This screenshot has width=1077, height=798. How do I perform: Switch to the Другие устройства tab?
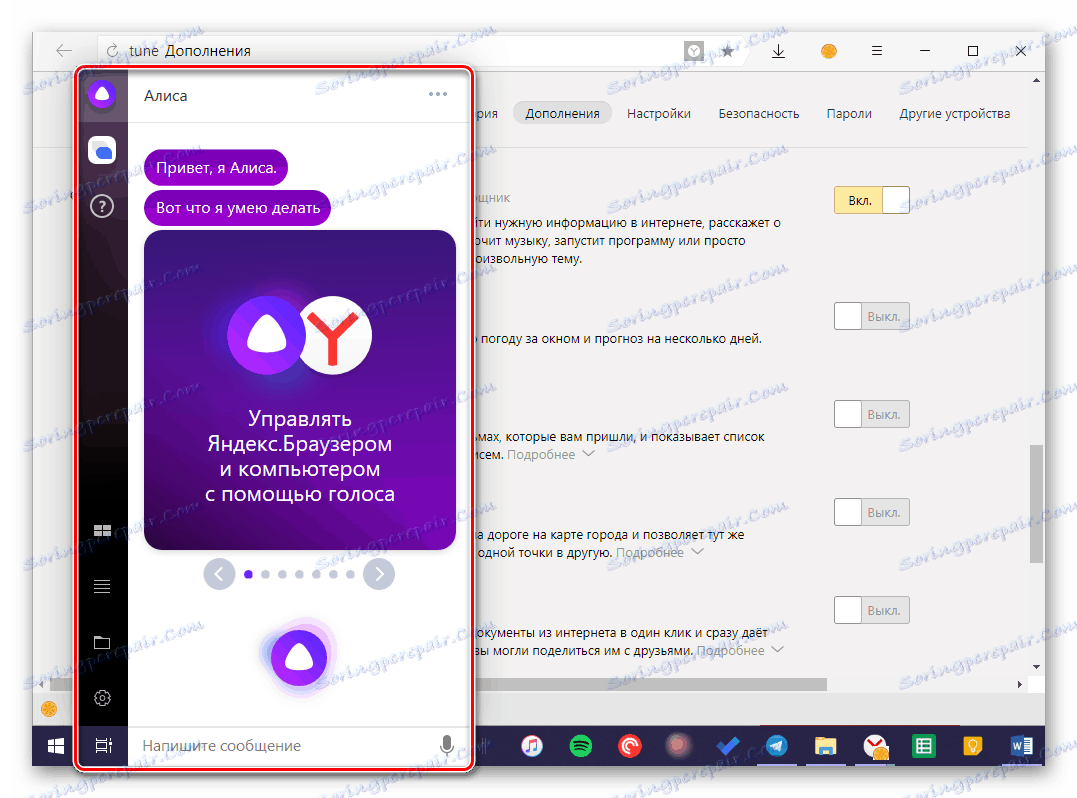955,114
